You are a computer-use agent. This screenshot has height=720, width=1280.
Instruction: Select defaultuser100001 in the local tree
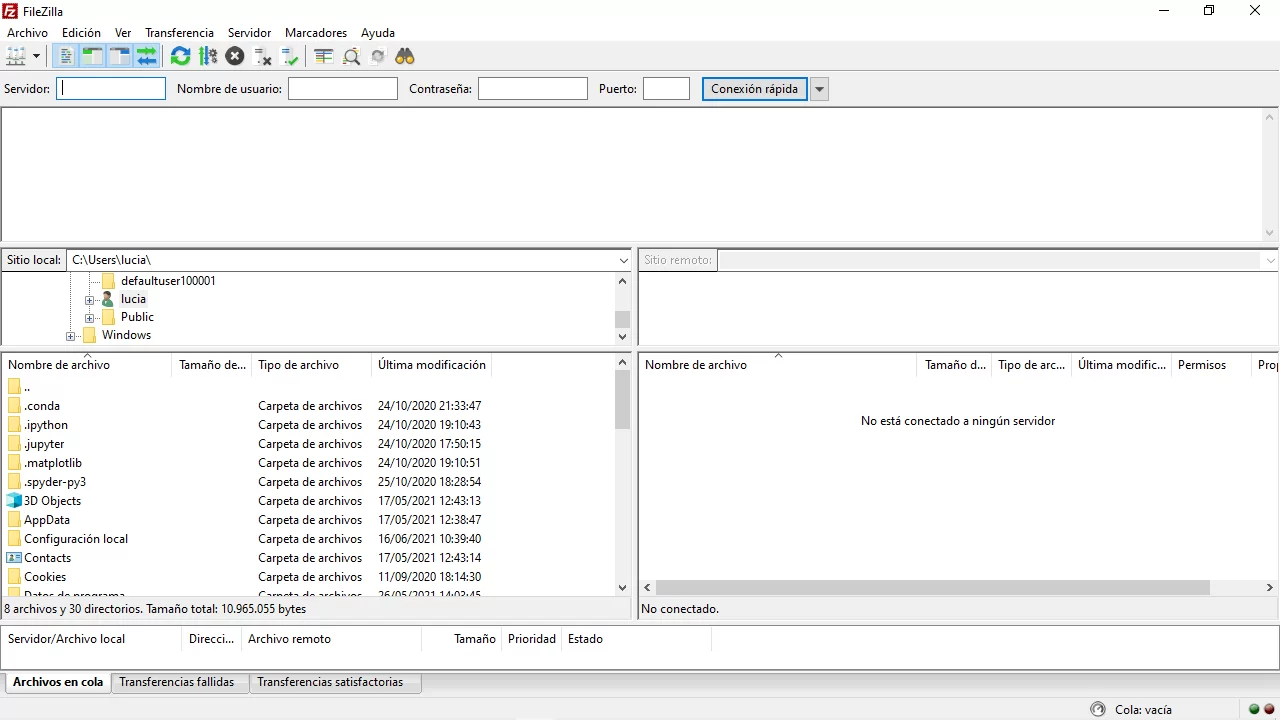168,281
